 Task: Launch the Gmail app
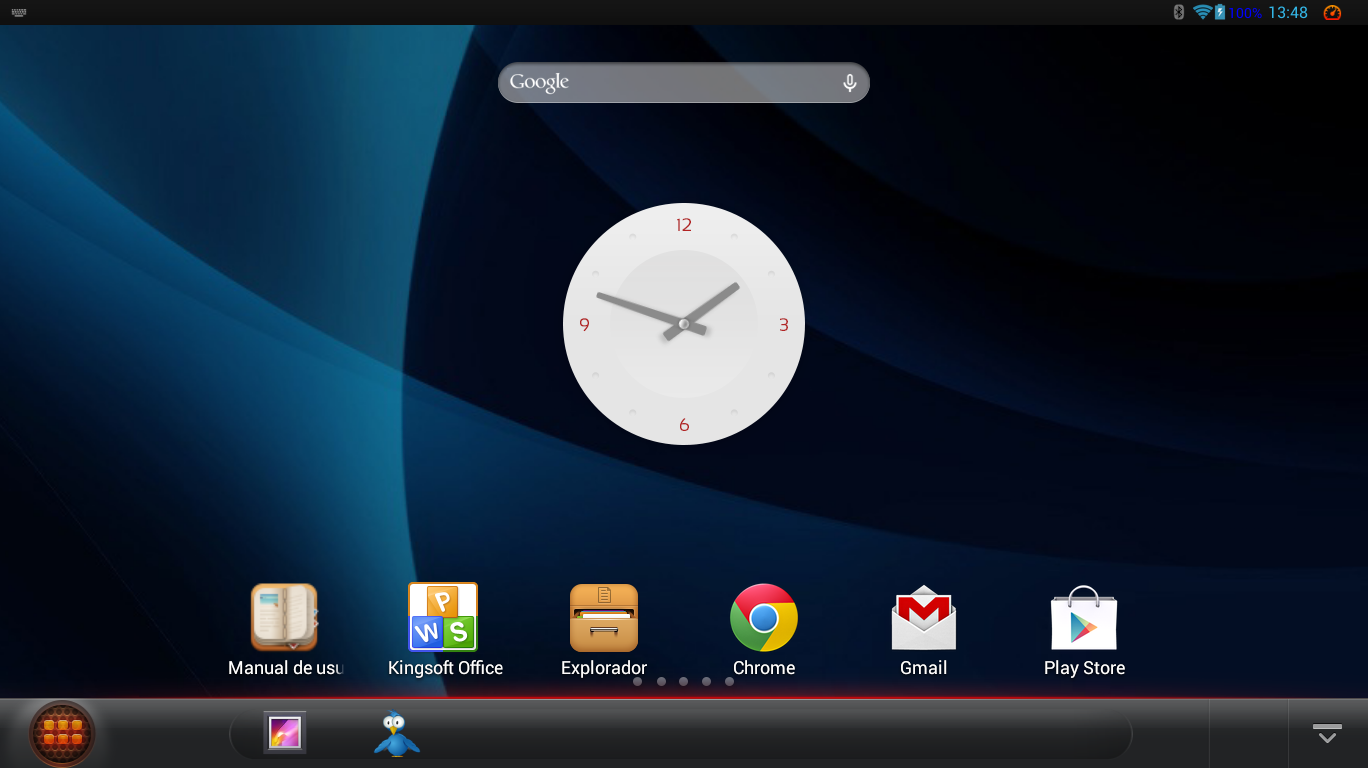(923, 618)
